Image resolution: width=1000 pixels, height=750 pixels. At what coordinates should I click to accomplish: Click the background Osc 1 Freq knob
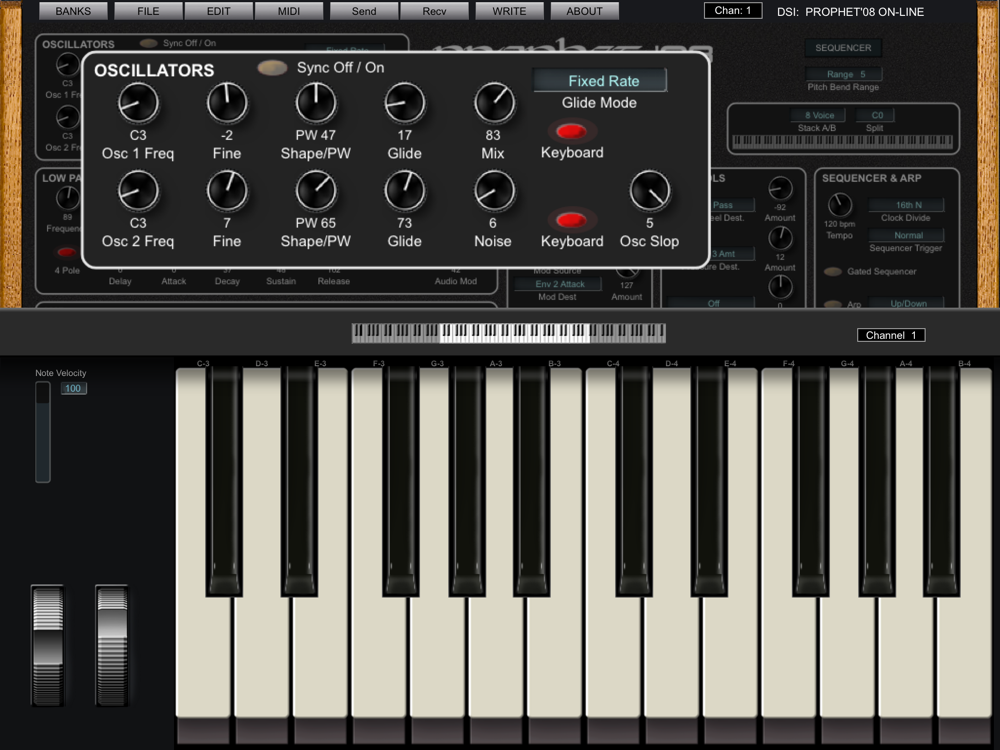coord(67,64)
